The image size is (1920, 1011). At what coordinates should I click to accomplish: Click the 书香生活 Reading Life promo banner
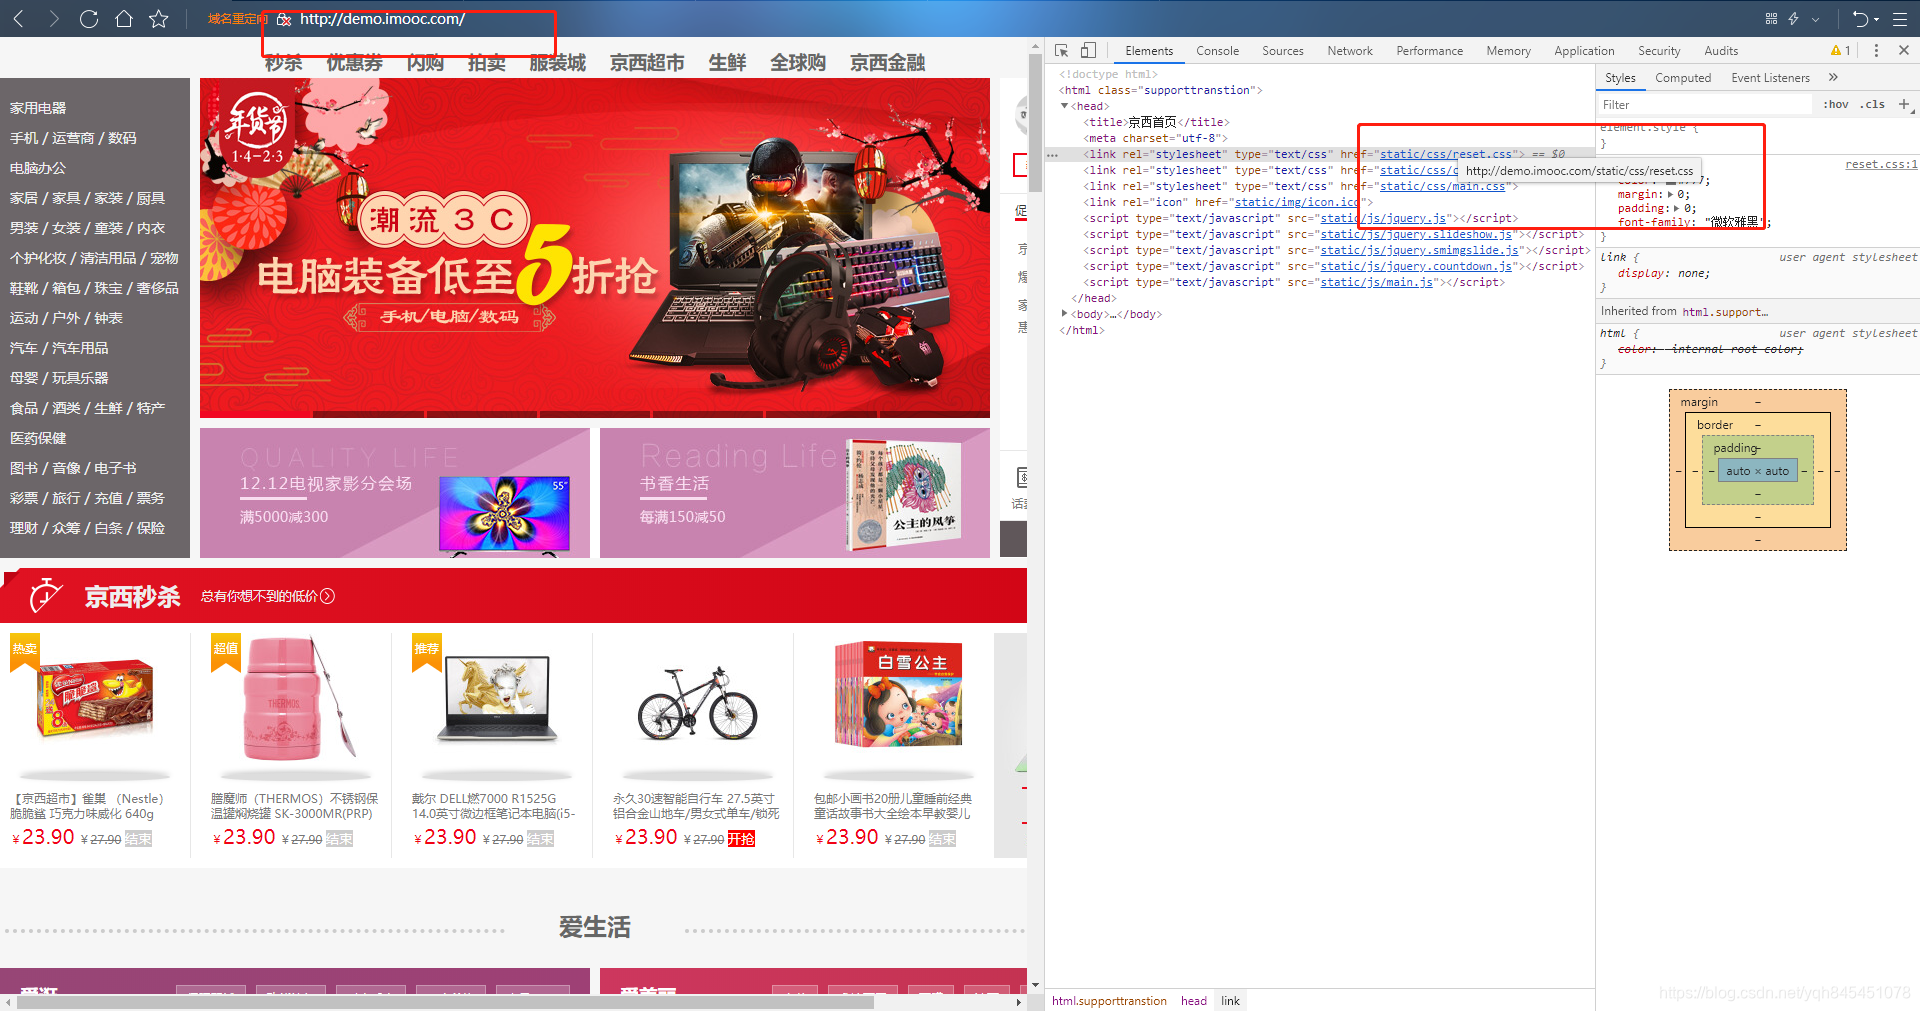[795, 493]
